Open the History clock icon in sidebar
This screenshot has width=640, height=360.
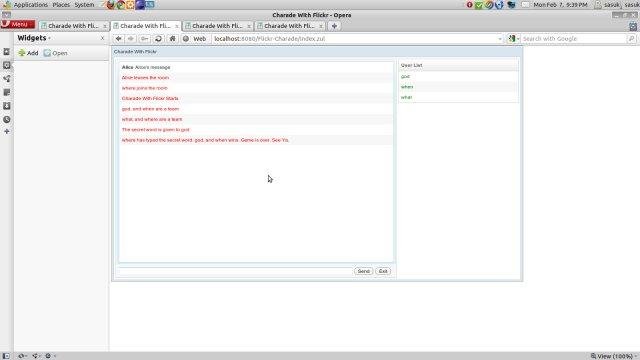click(x=7, y=120)
